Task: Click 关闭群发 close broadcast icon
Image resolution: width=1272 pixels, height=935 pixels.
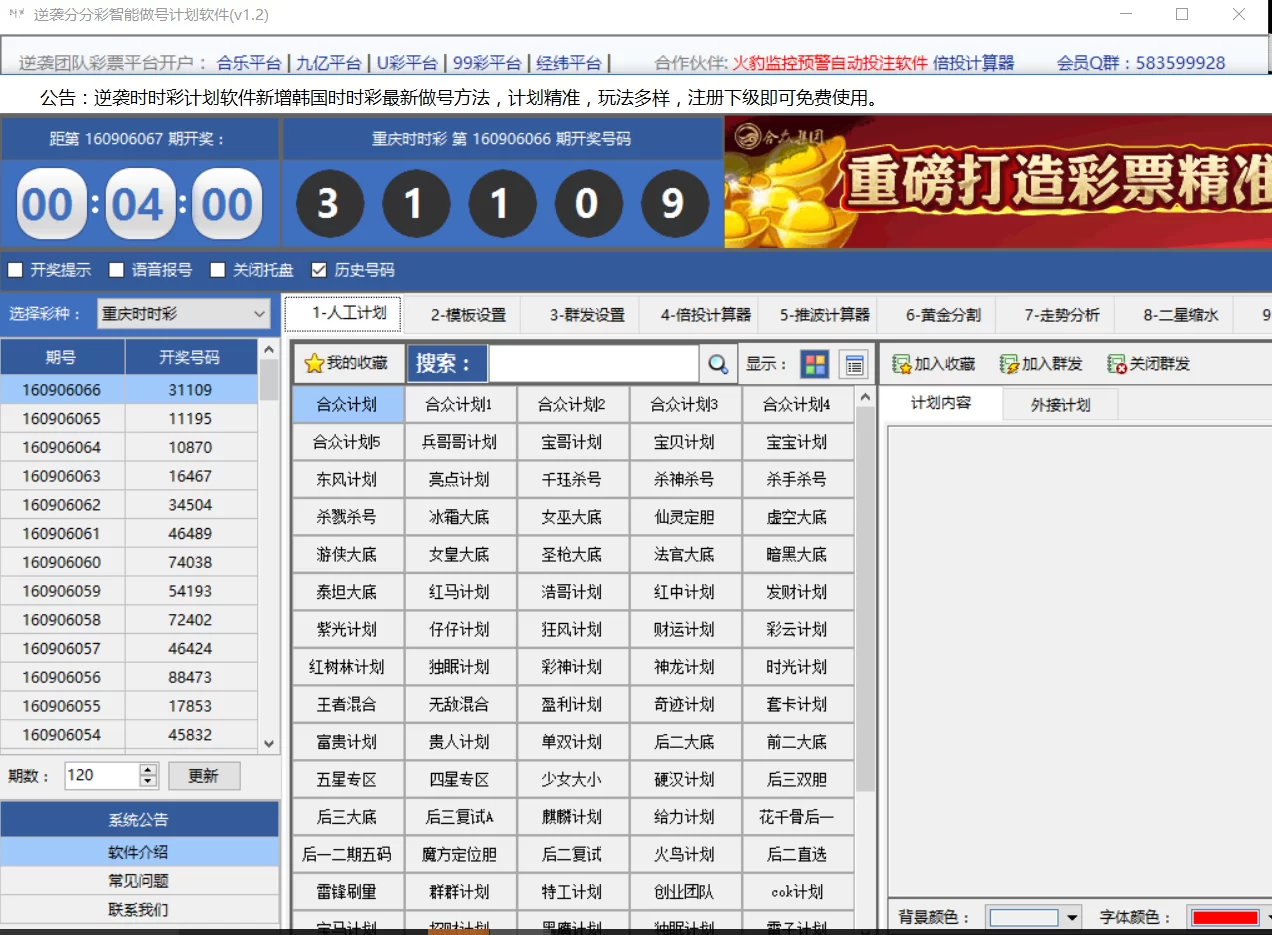Action: point(1117,365)
